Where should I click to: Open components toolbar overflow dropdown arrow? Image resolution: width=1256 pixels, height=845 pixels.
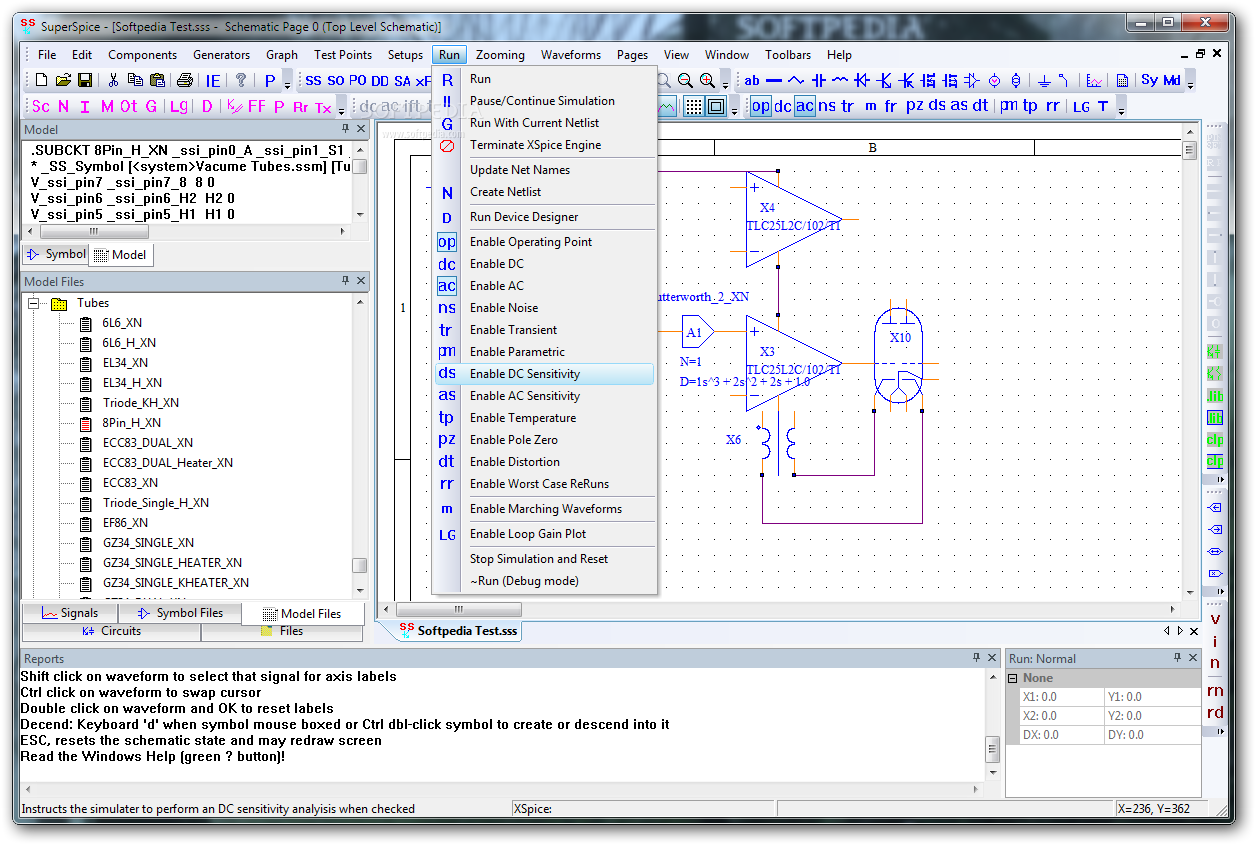tap(1192, 82)
